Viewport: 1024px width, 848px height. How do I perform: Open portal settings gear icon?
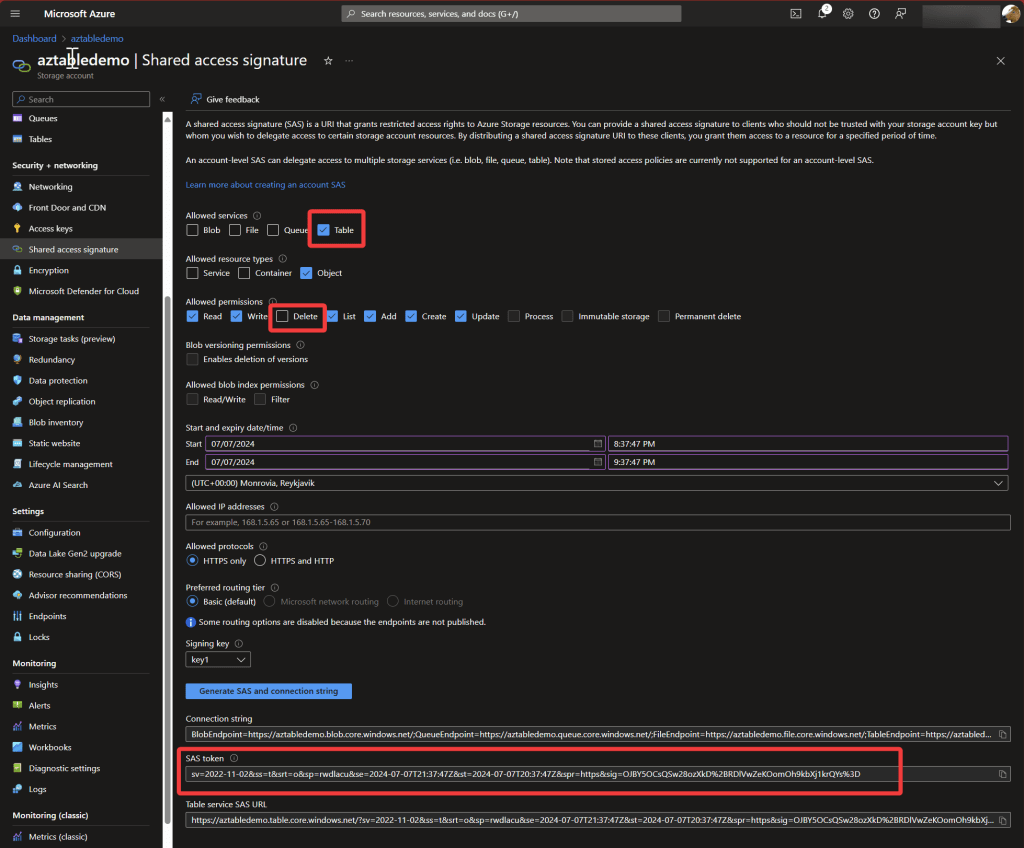[848, 14]
